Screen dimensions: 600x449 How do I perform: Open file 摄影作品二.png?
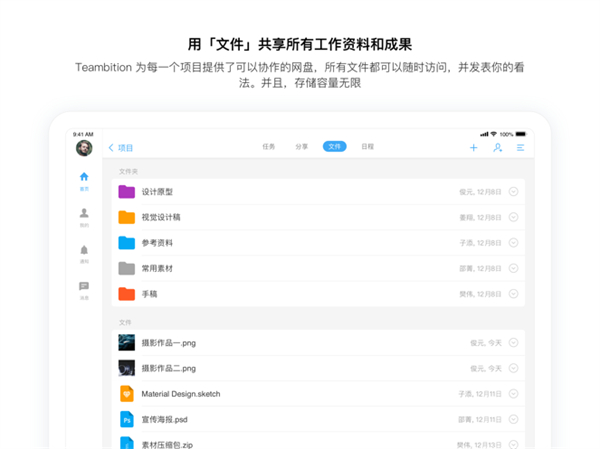click(169, 369)
